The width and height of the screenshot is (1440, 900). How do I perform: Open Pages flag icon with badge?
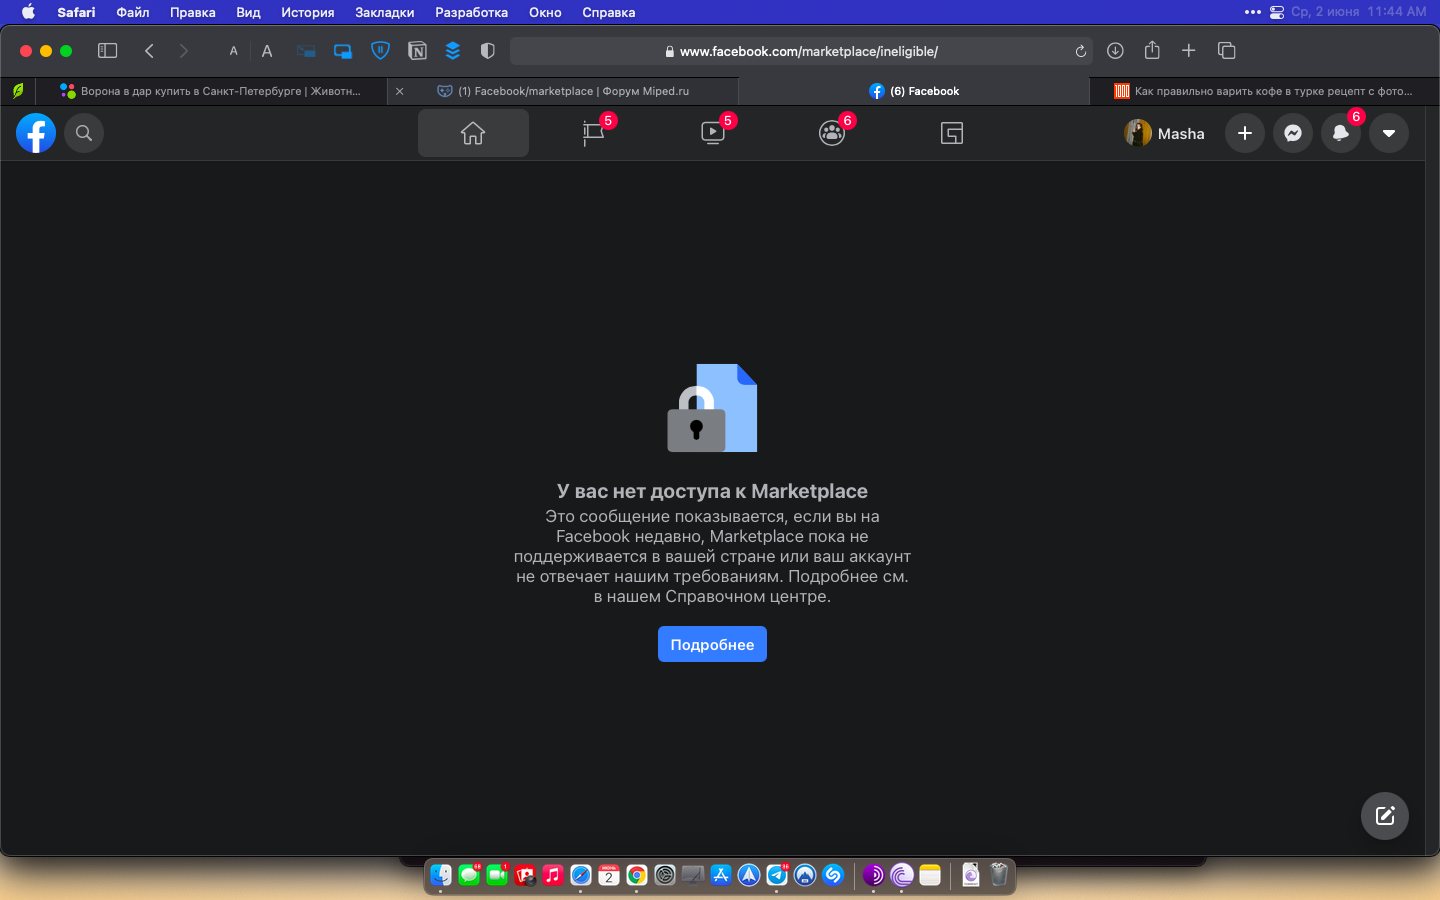[x=594, y=133]
